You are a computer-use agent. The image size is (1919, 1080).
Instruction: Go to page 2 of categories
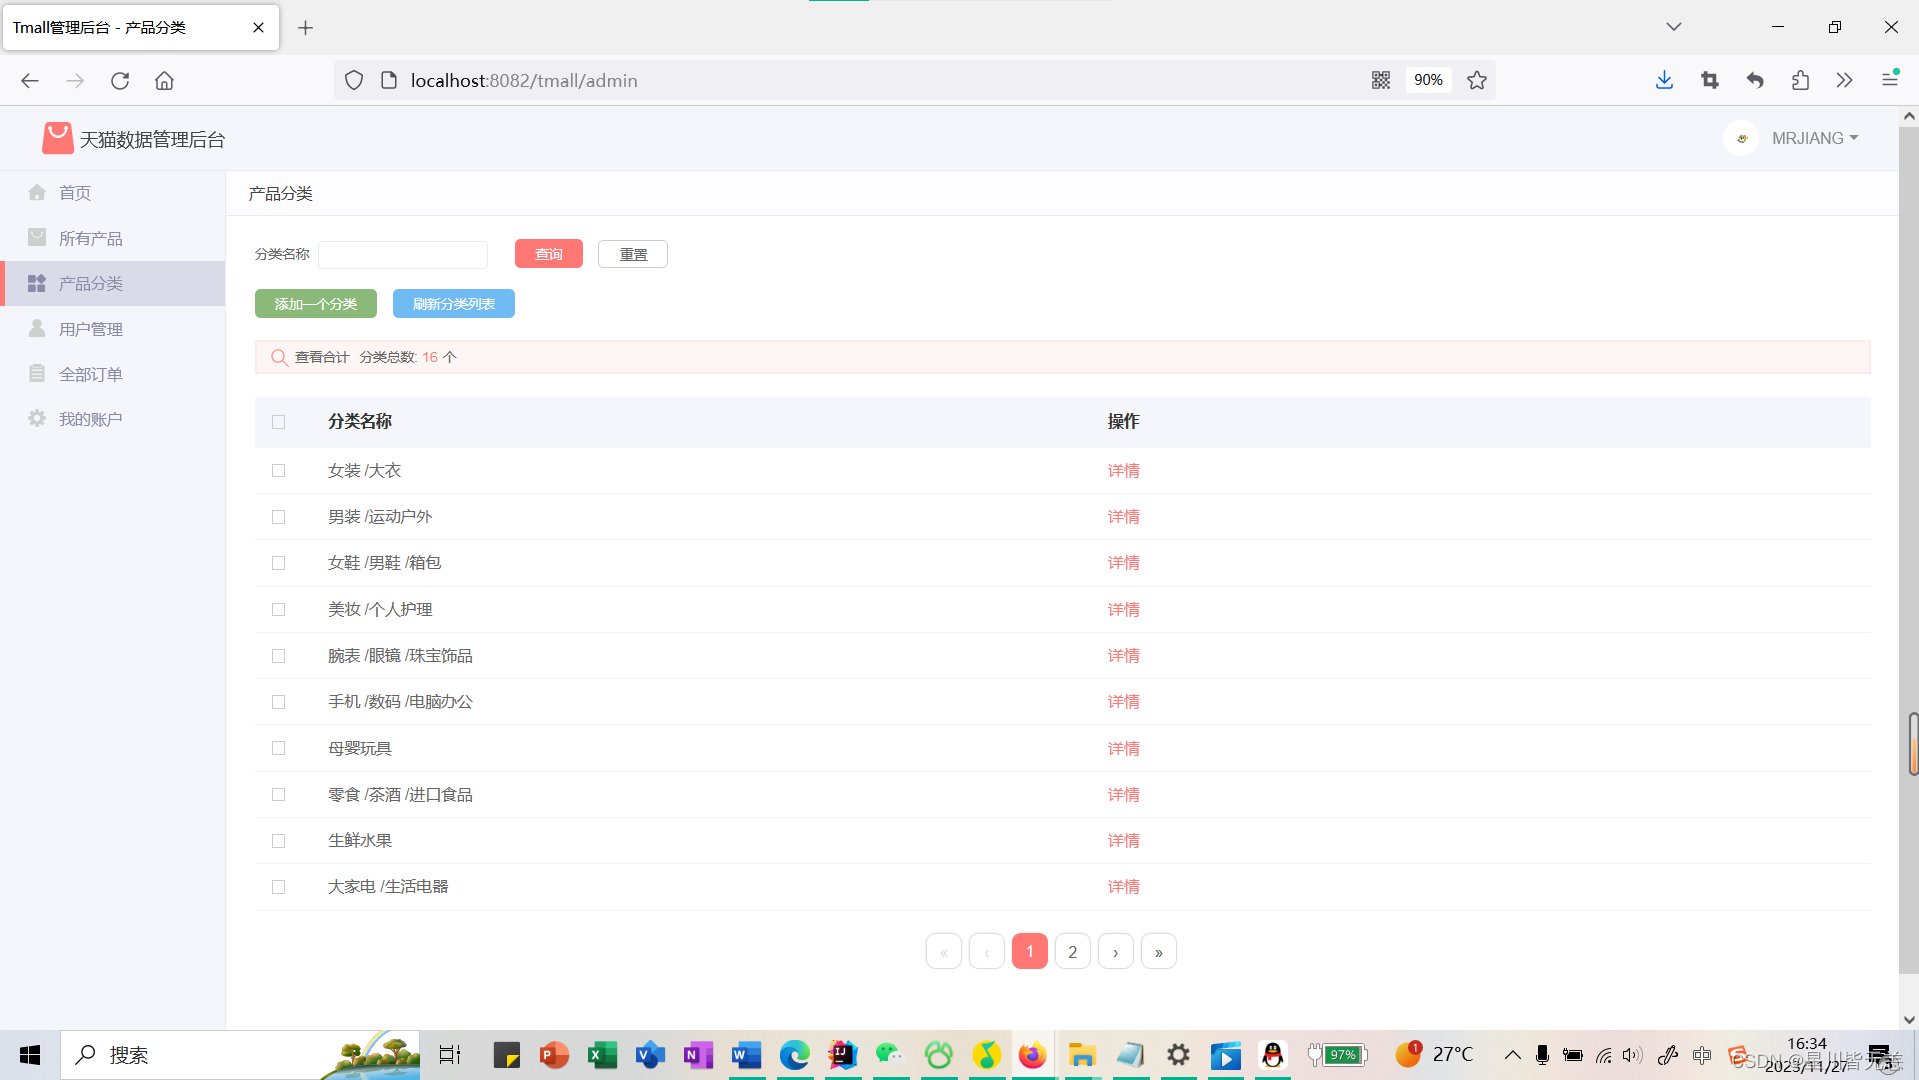tap(1073, 952)
